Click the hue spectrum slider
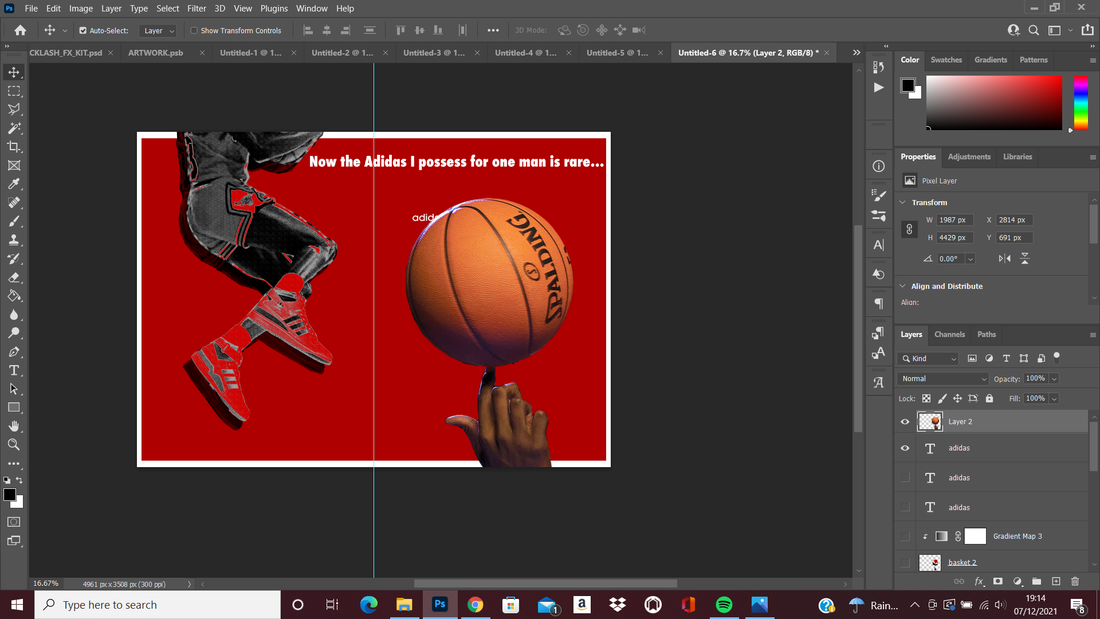Image resolution: width=1100 pixels, height=619 pixels. 1081,102
